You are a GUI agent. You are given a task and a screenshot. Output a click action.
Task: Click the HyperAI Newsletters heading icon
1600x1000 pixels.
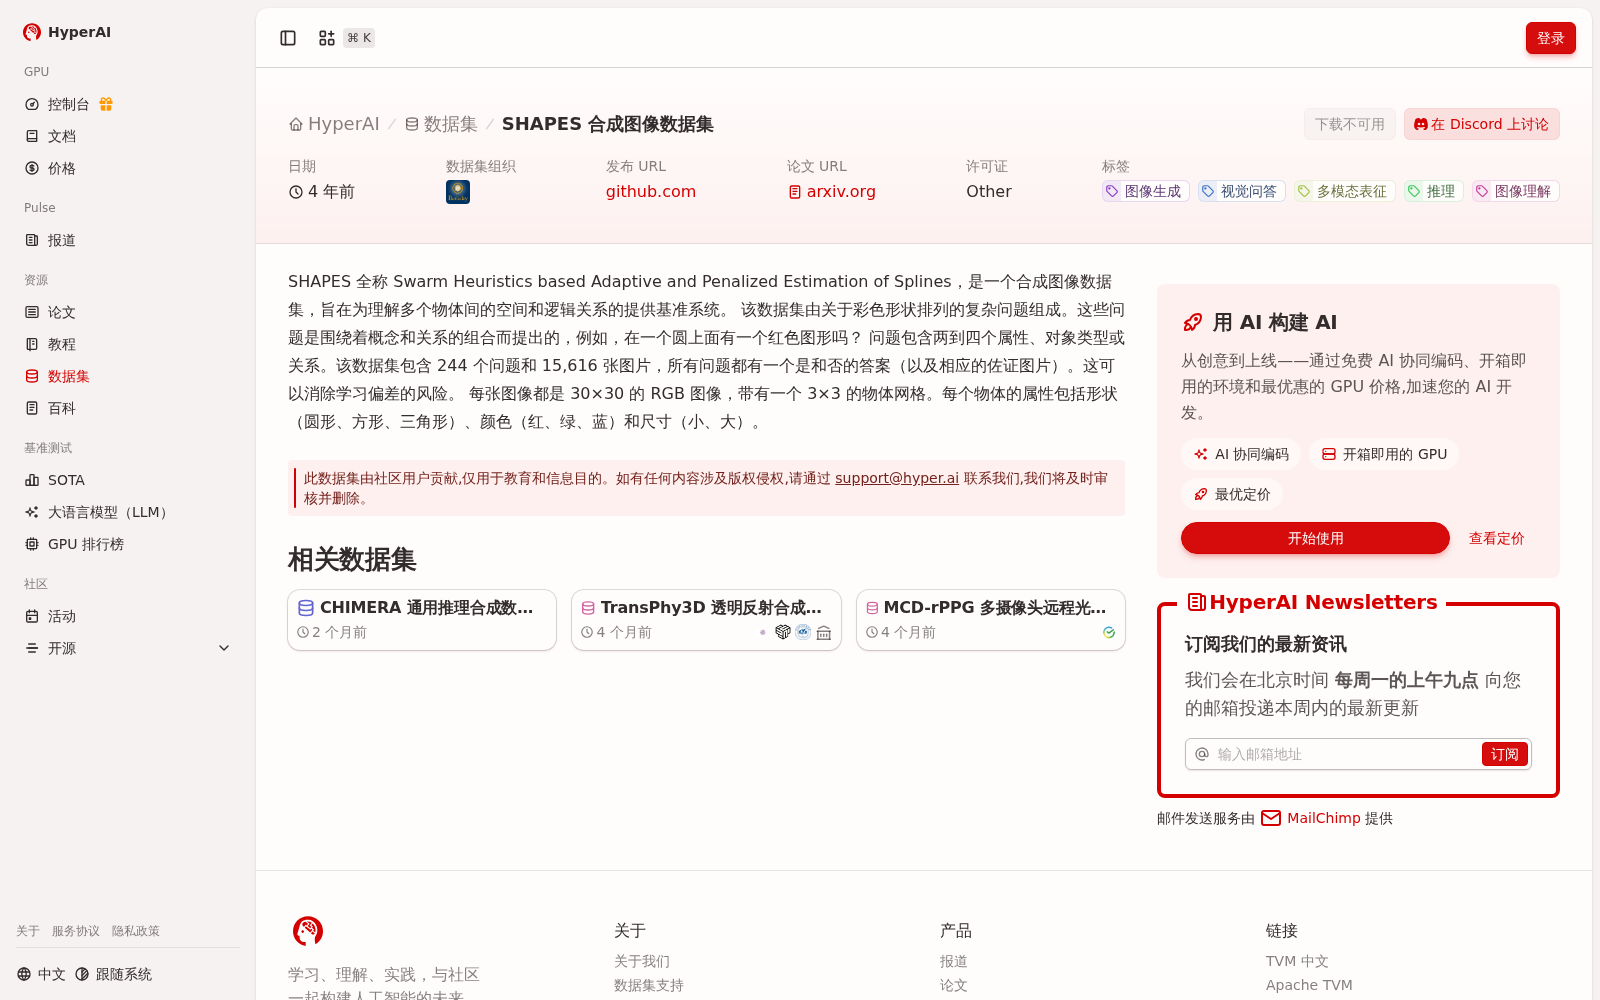coord(1196,602)
